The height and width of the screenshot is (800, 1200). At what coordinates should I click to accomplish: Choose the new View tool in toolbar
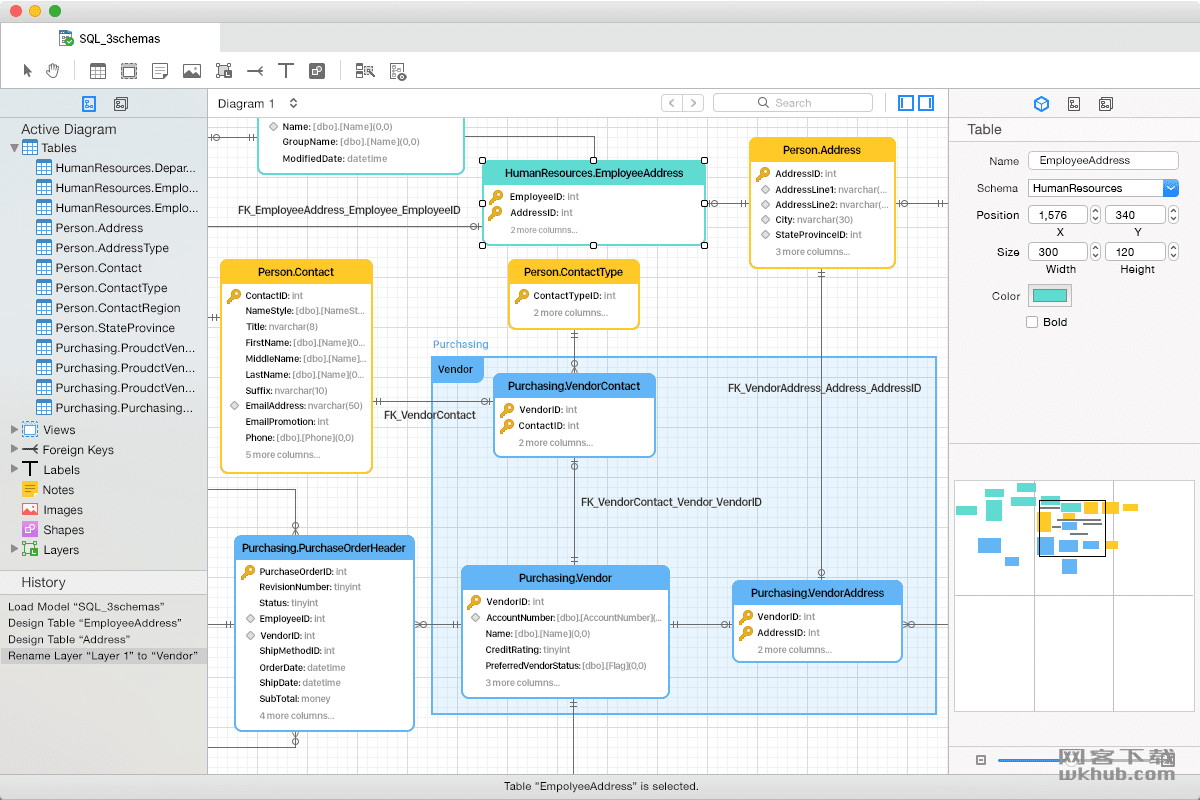click(x=129, y=71)
